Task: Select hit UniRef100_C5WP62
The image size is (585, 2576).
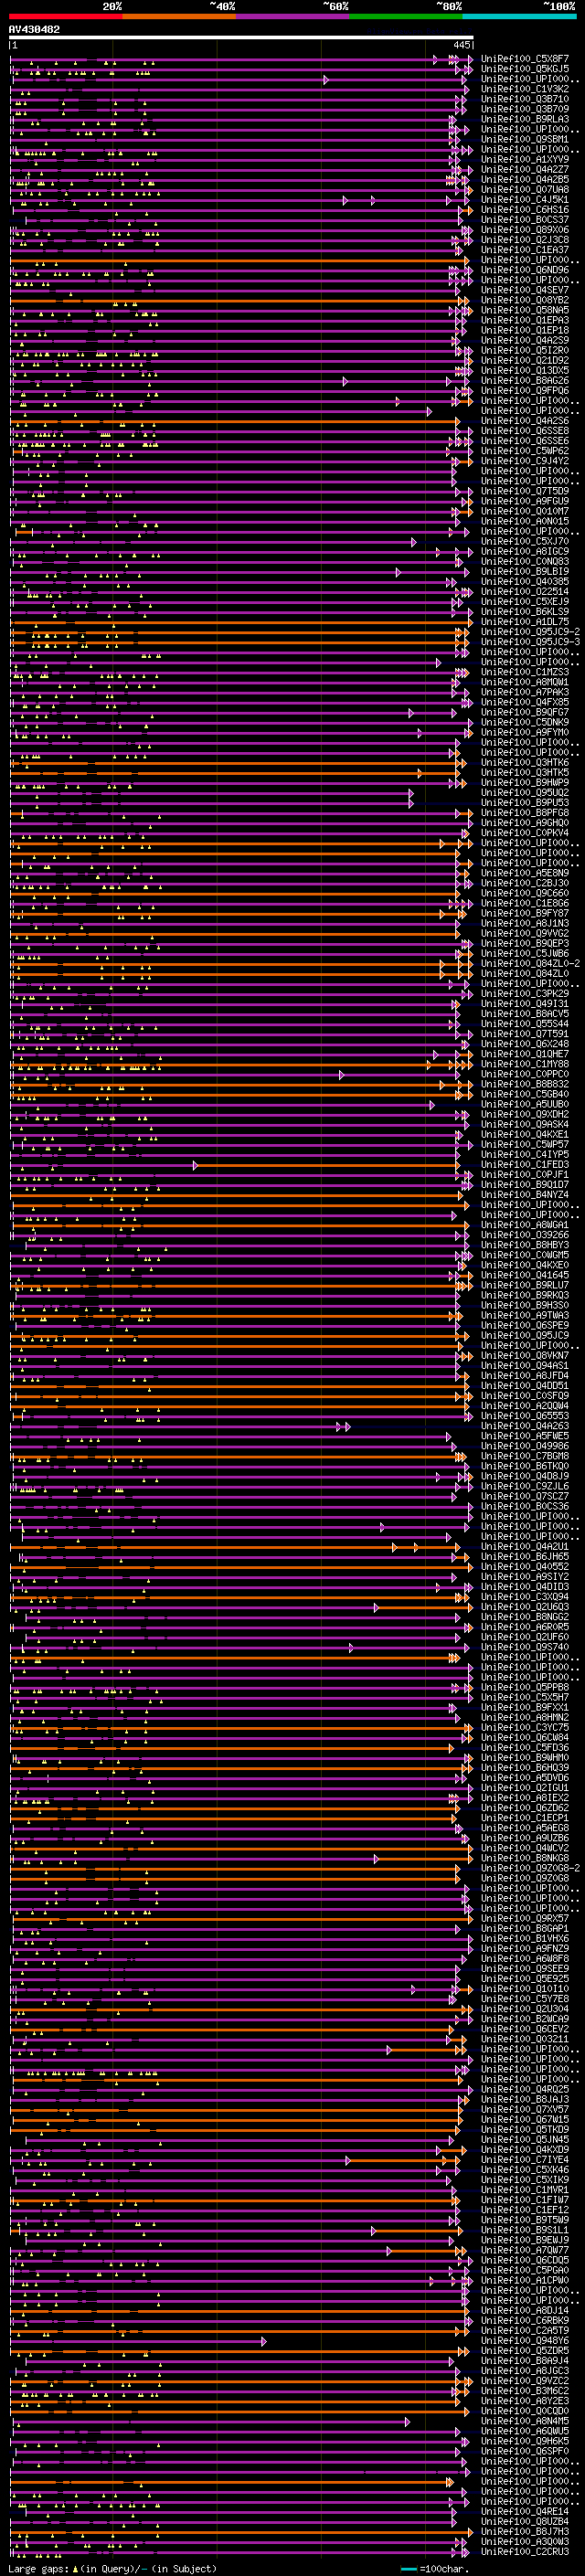Action: point(525,451)
